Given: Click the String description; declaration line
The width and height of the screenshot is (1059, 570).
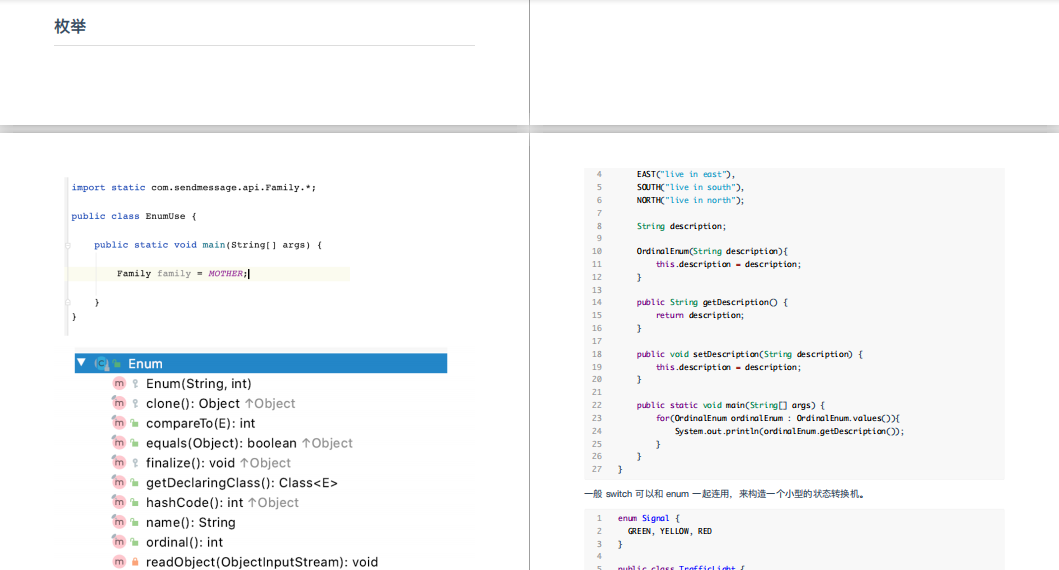Looking at the screenshot, I should pyautogui.click(x=681, y=226).
